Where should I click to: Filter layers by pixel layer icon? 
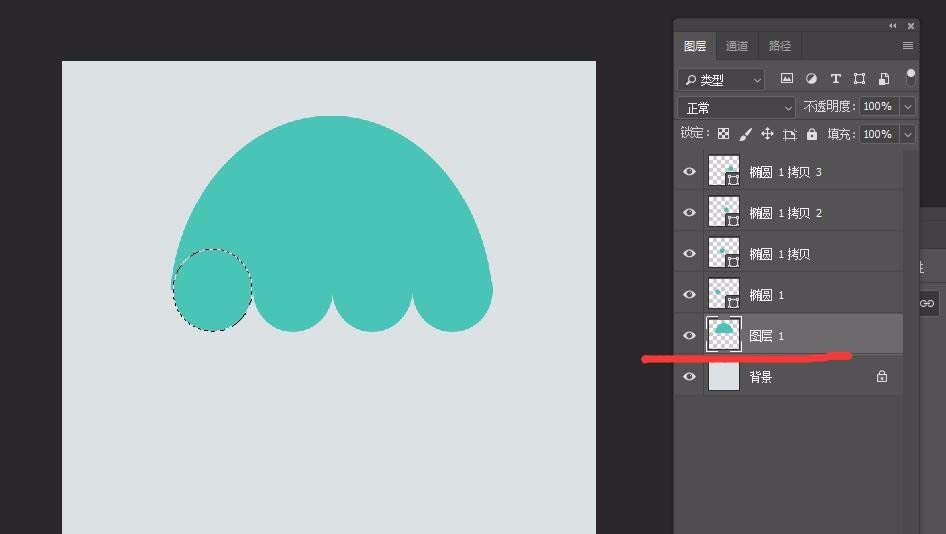coord(787,79)
